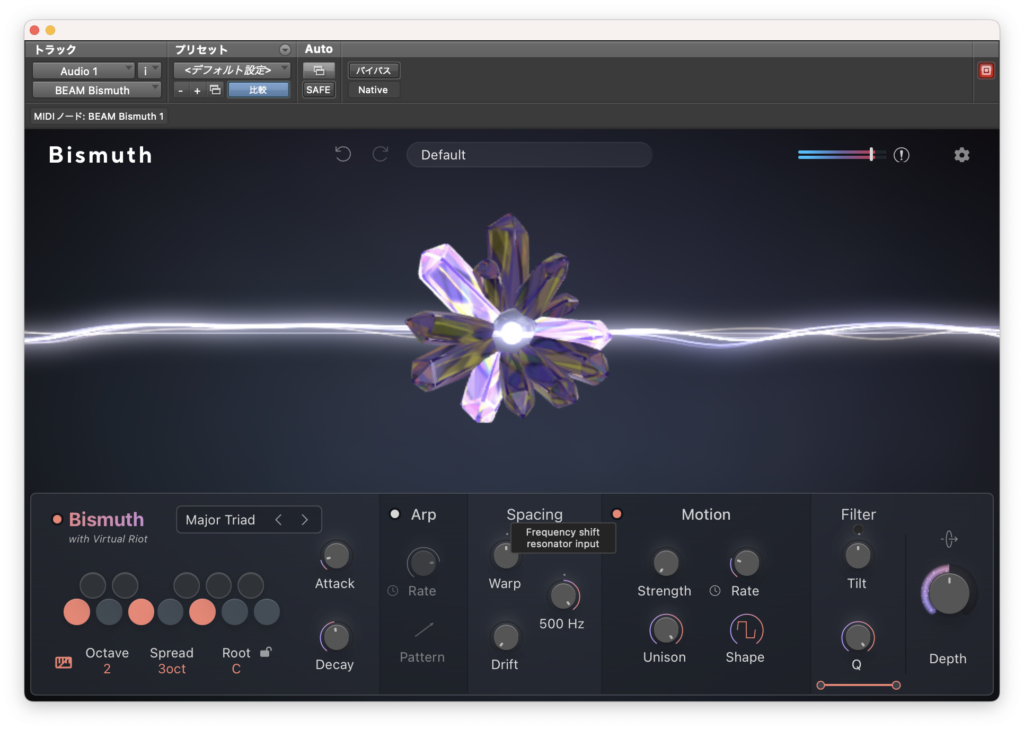Click the Motion Strength knob
The image size is (1024, 730).
click(x=665, y=563)
